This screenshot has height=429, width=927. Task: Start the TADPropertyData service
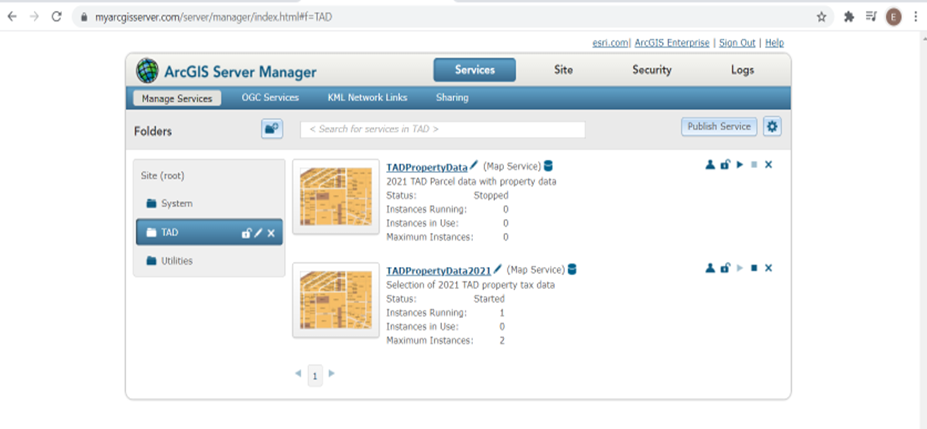pos(740,165)
